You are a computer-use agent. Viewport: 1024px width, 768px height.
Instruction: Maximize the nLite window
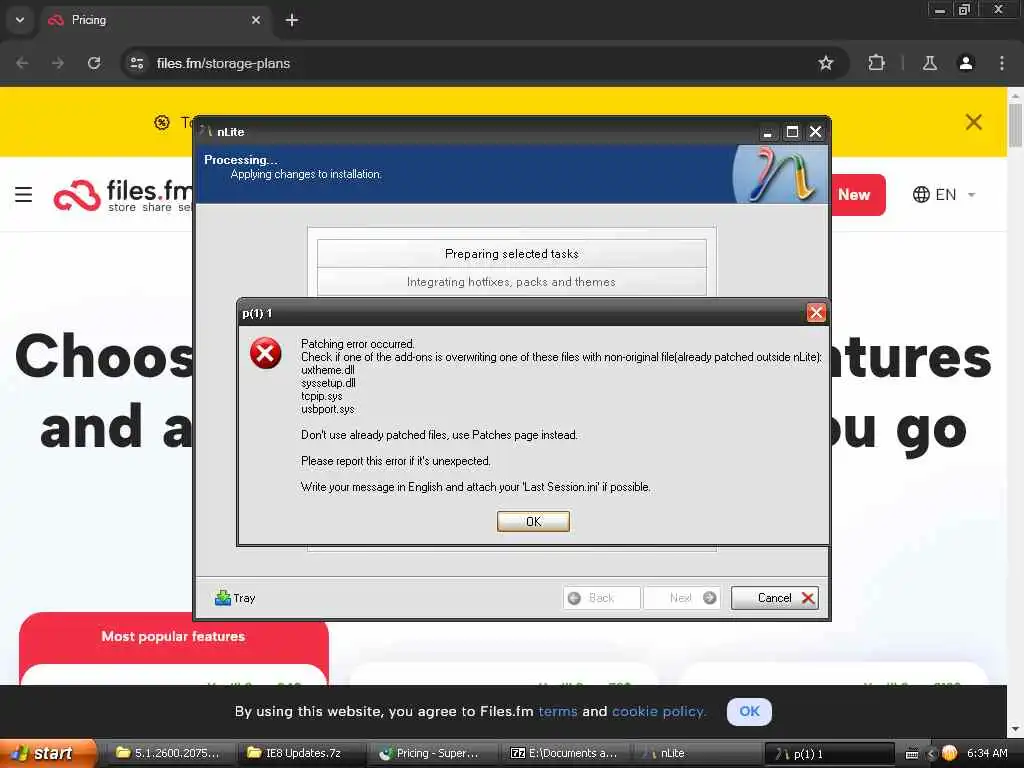(x=792, y=132)
